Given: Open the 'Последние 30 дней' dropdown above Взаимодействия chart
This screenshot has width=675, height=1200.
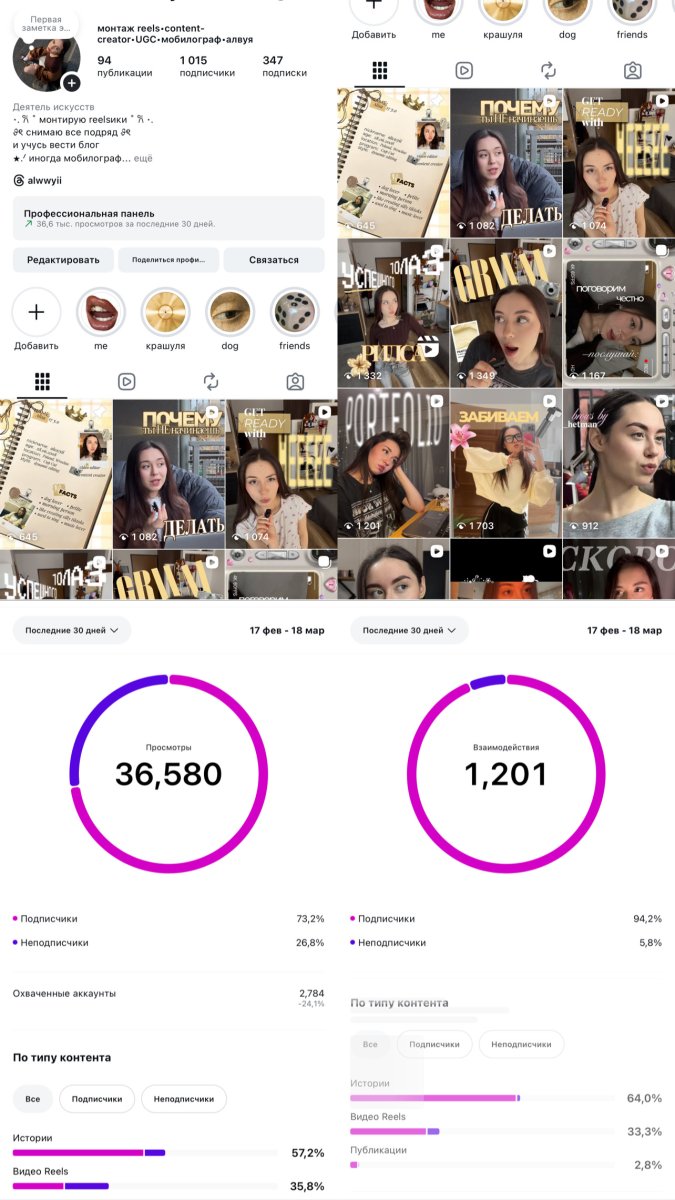Looking at the screenshot, I should pos(409,630).
